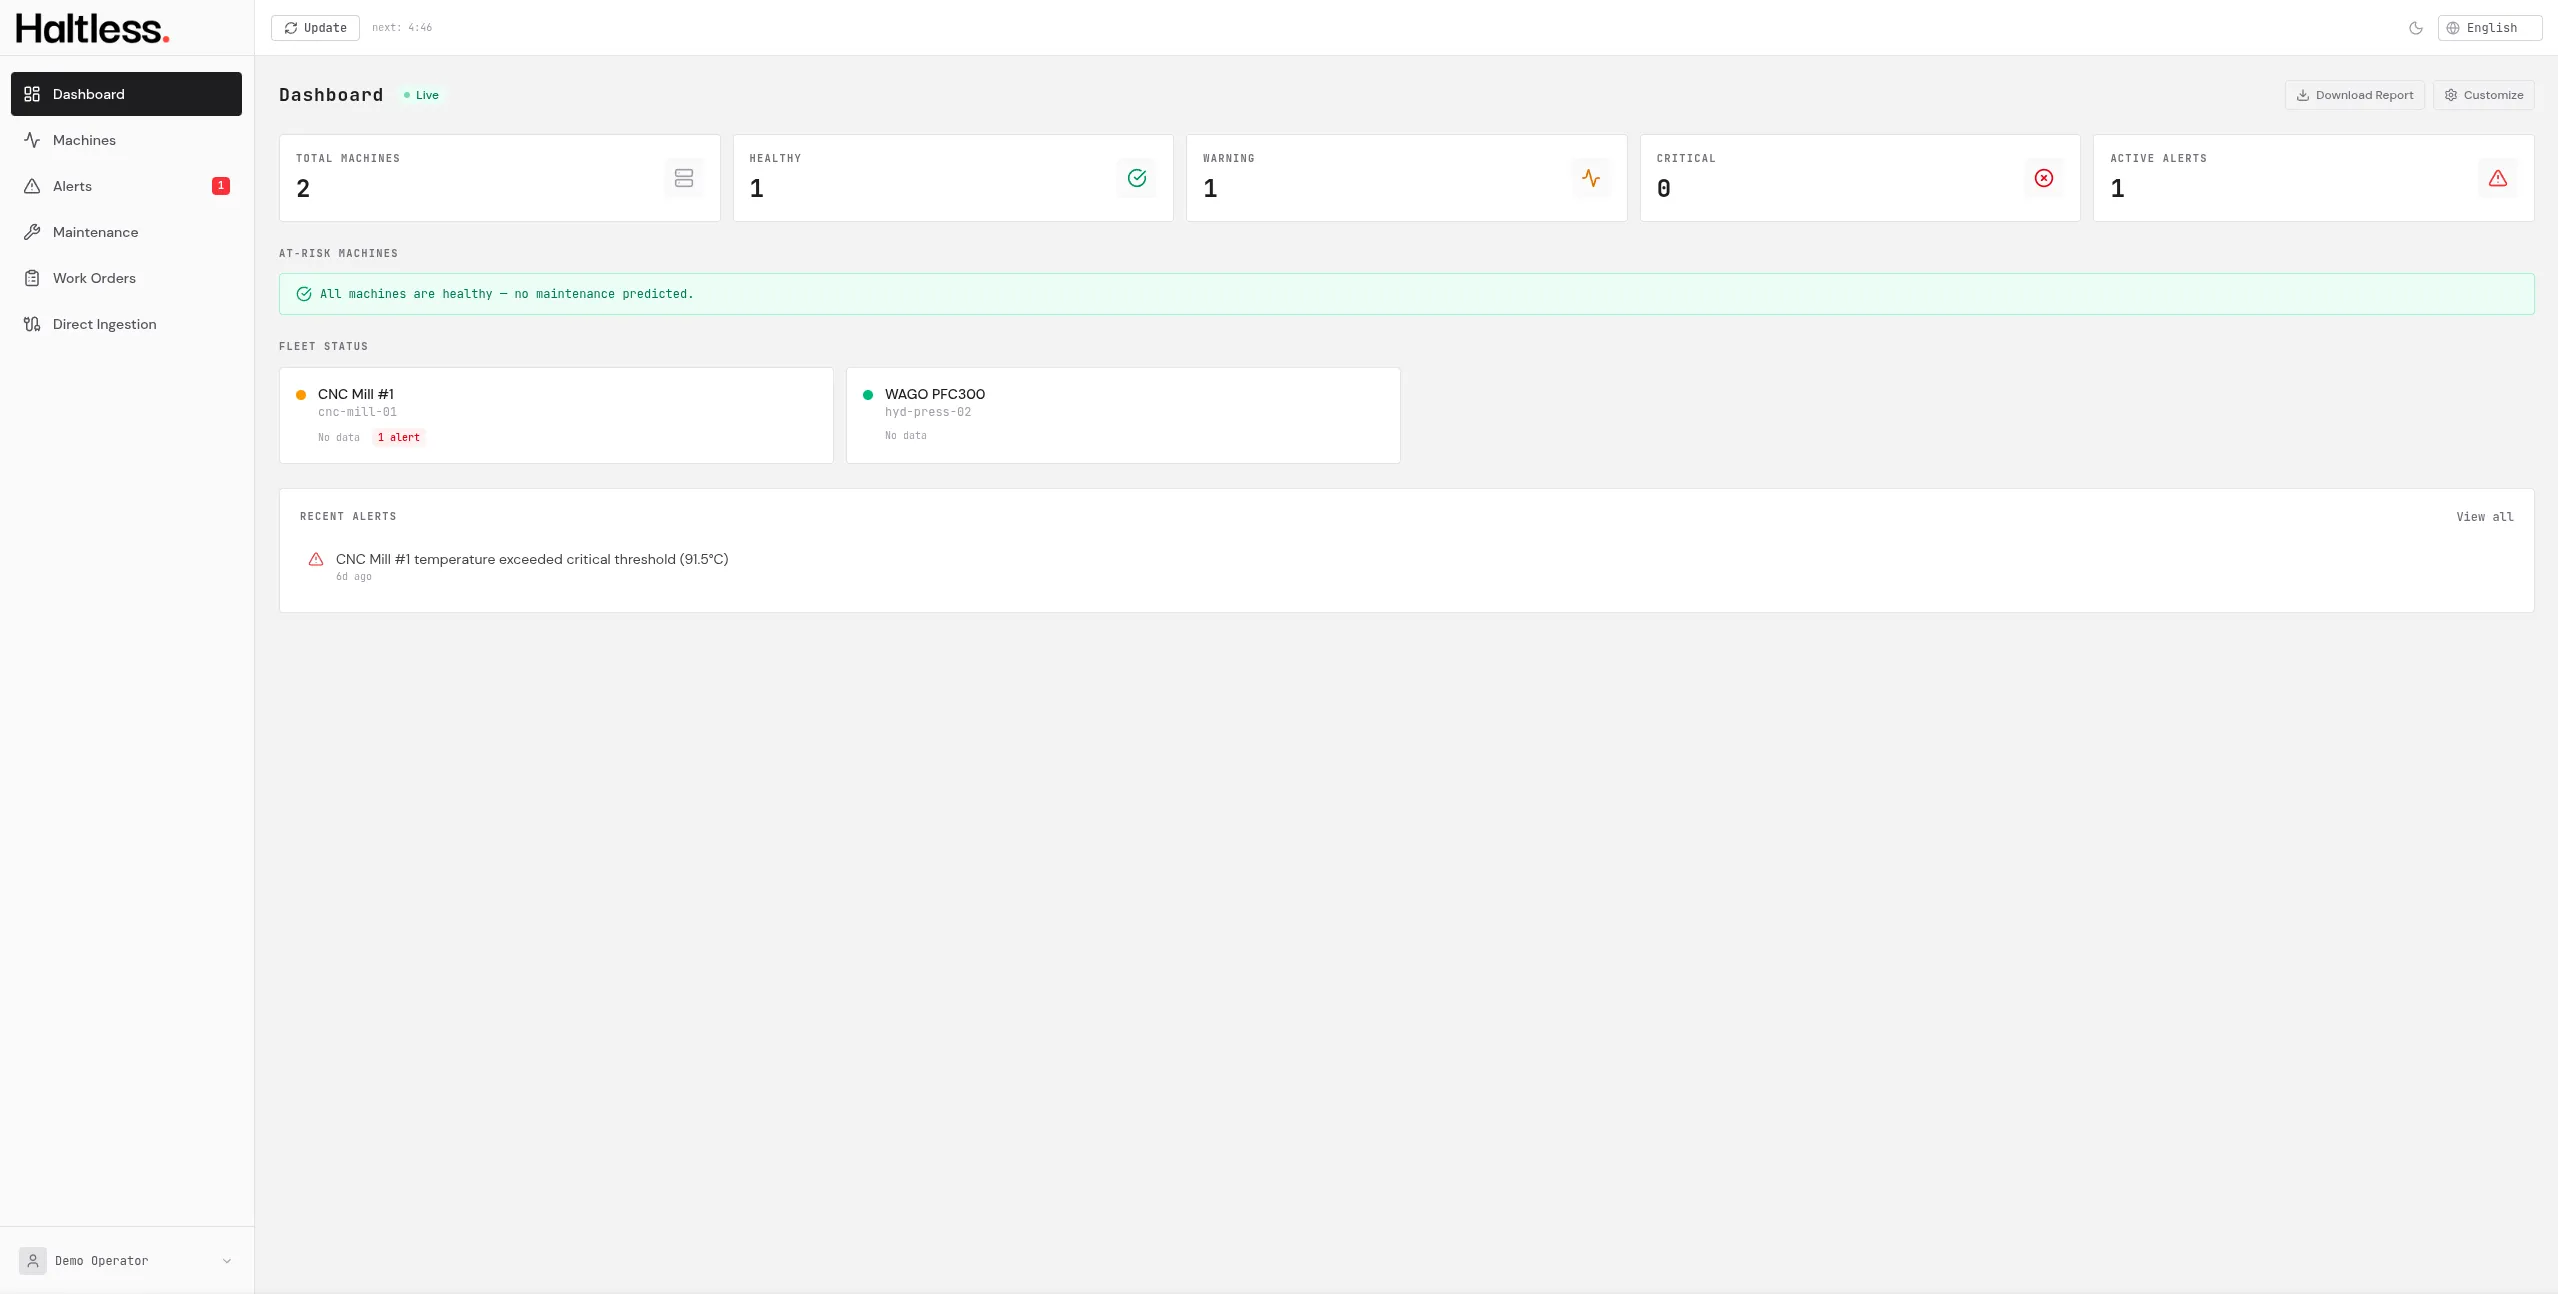2558x1294 pixels.
Task: Click the download icon on Download Report
Action: 2305,94
